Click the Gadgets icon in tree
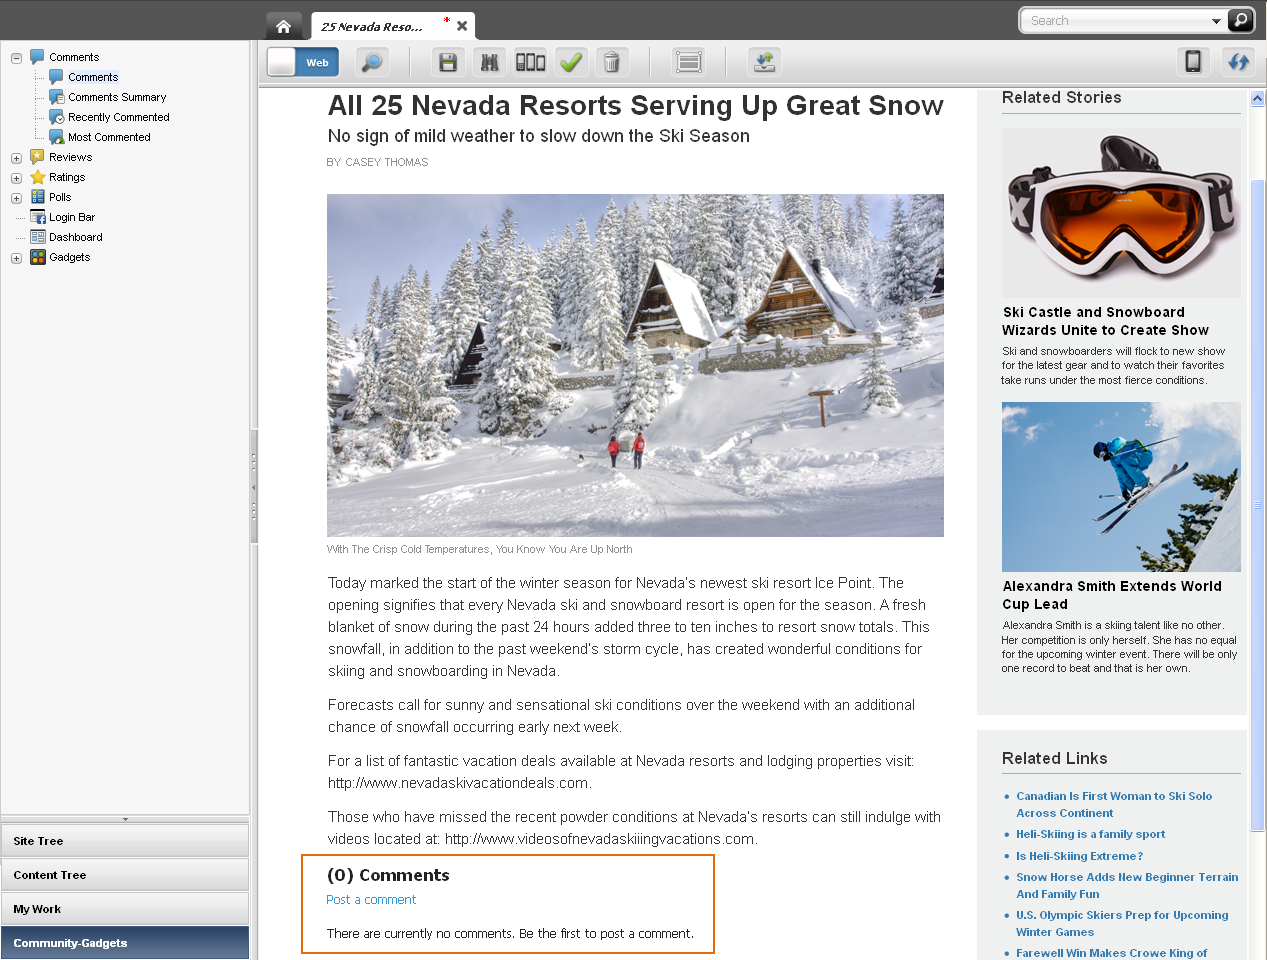Screen dimensions: 1267x960 pyautogui.click(x=38, y=257)
